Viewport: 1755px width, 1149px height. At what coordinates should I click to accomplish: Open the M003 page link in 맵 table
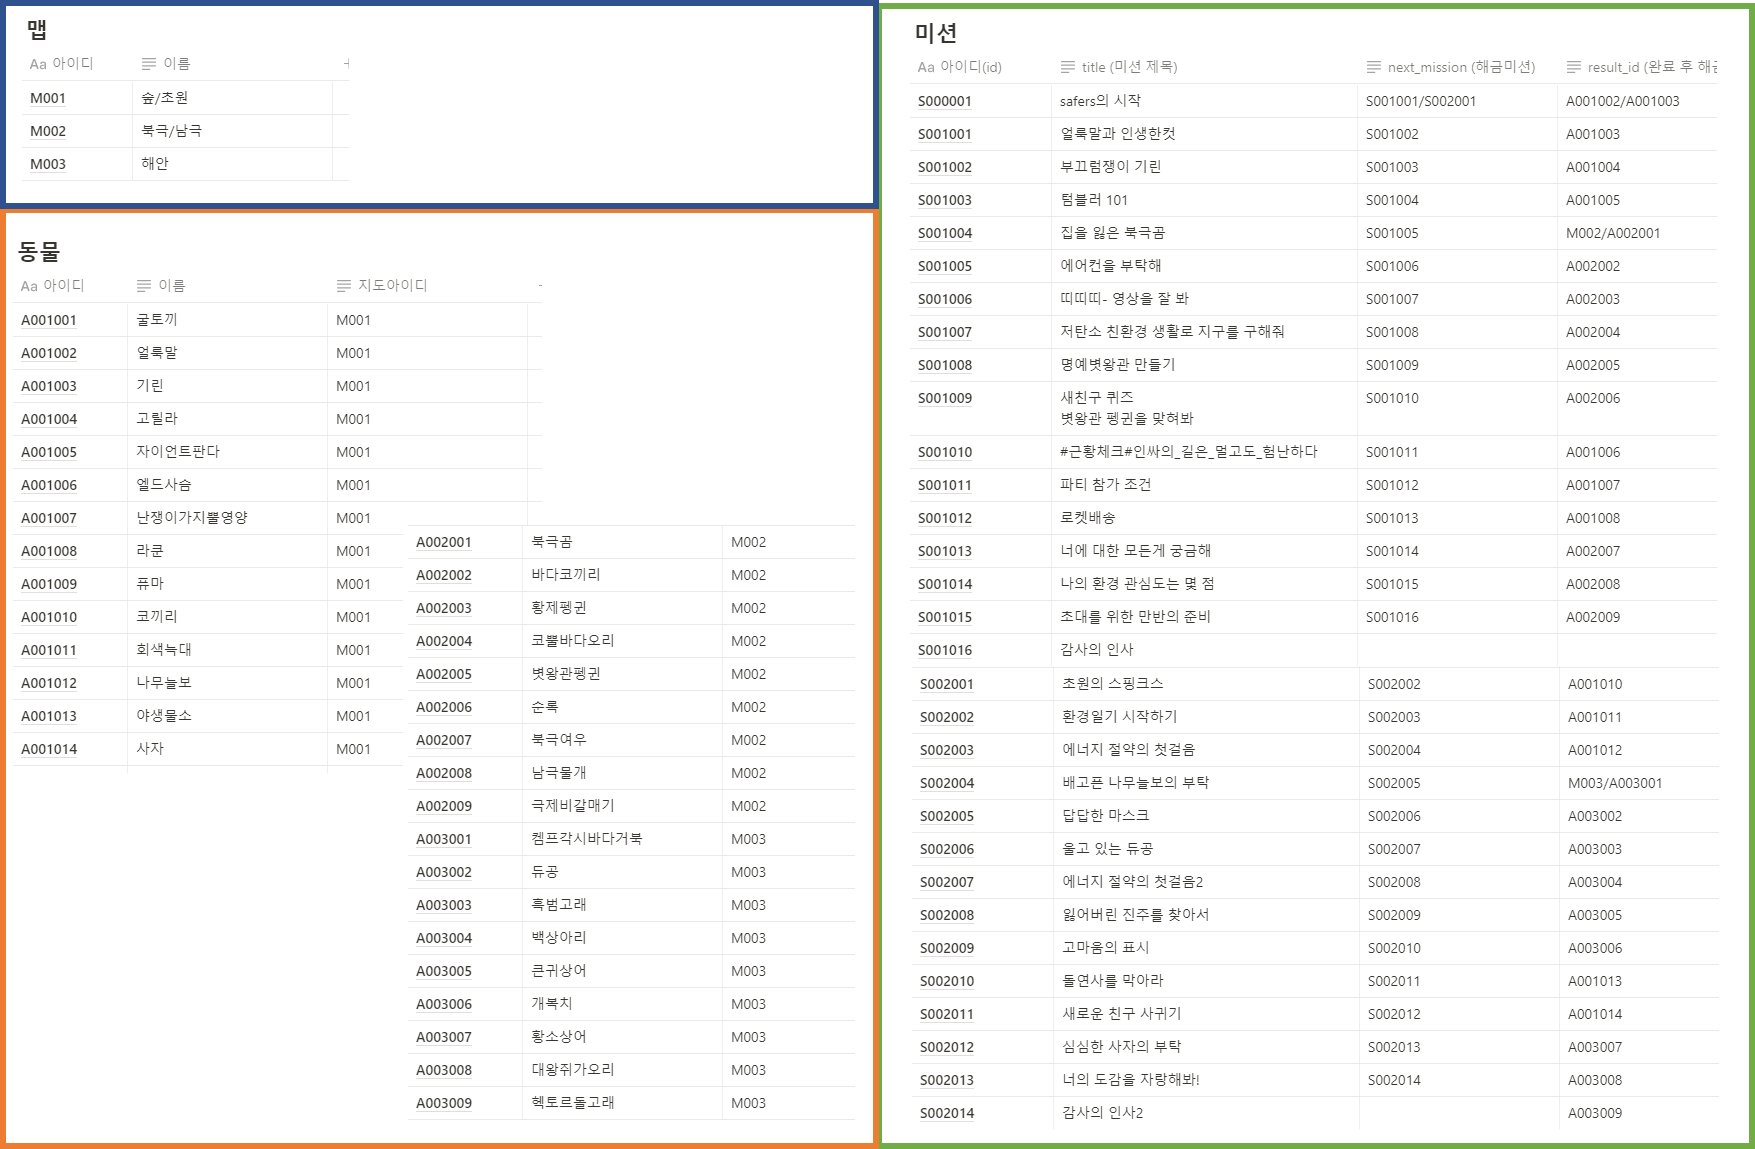[48, 164]
